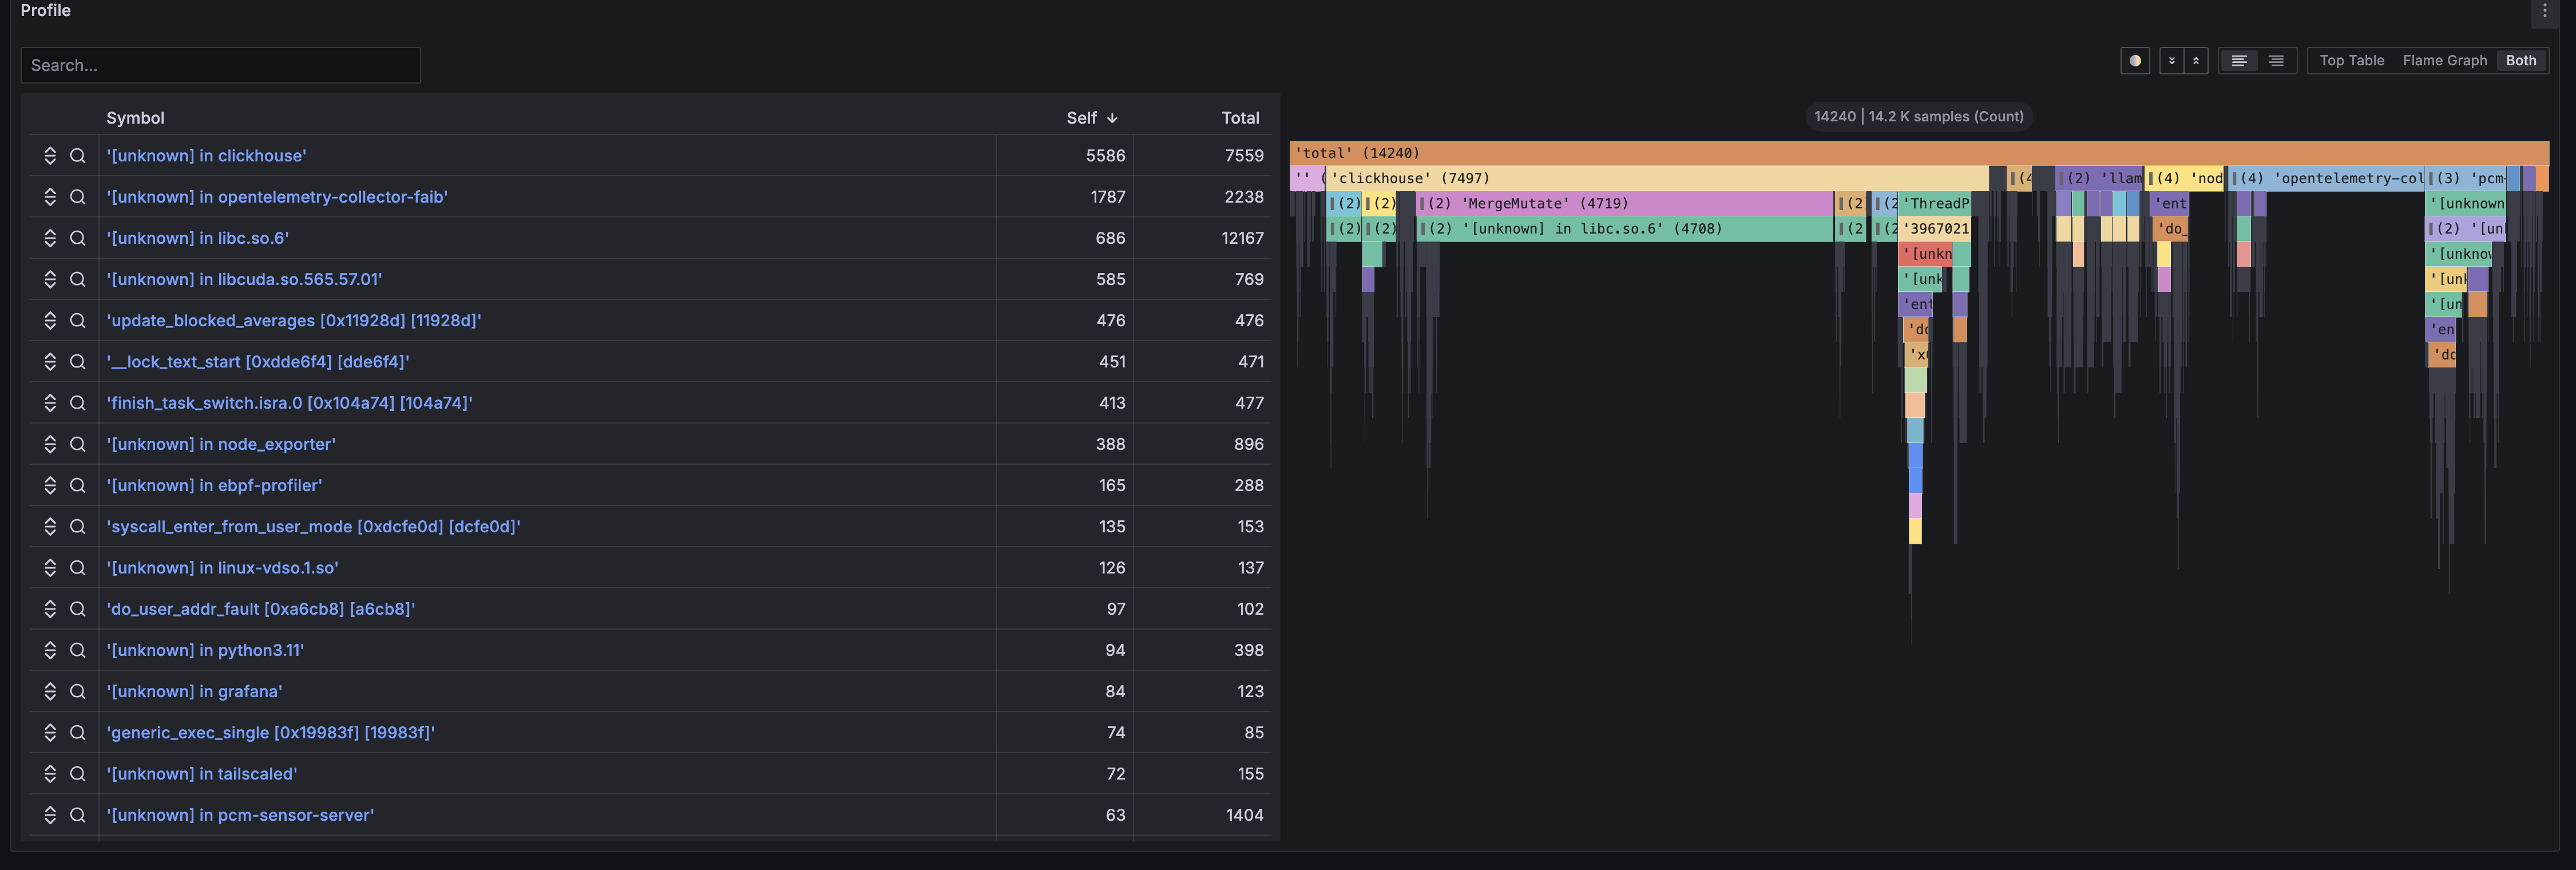Sort by the Symbol column header

coord(135,118)
